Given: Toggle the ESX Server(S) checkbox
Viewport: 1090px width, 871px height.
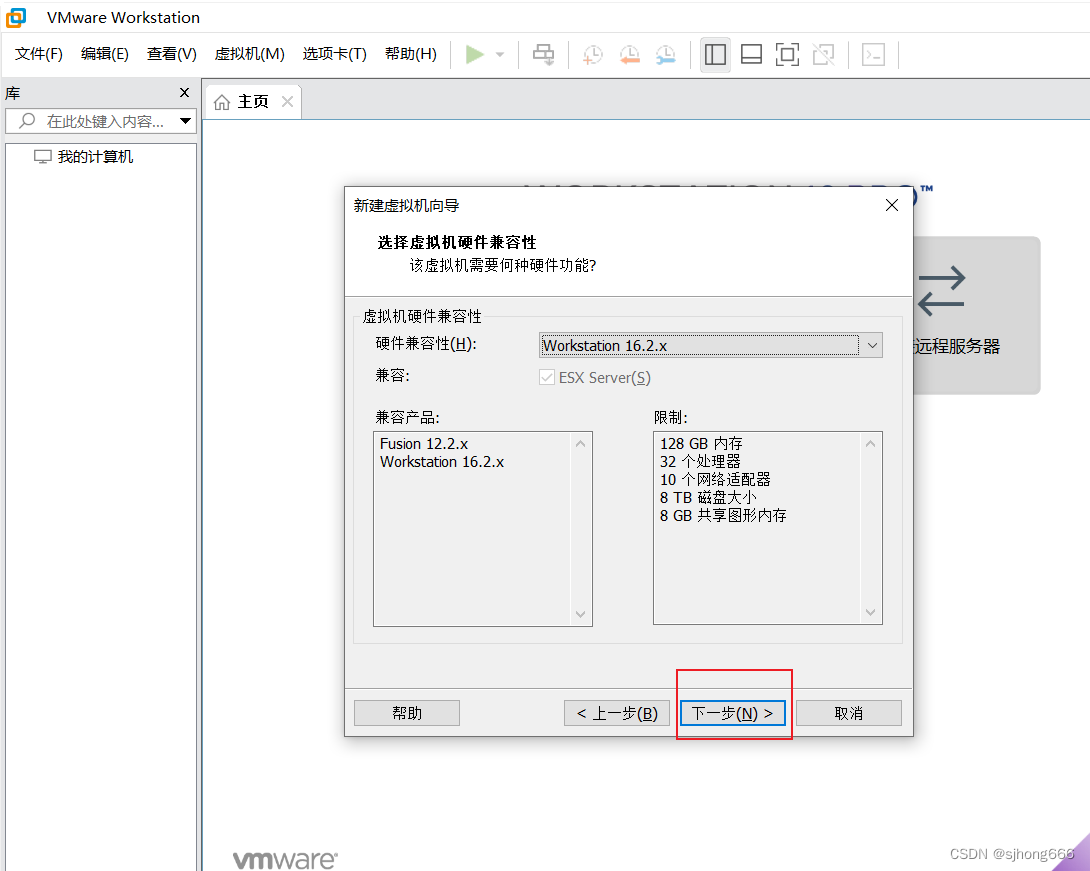Looking at the screenshot, I should 547,377.
